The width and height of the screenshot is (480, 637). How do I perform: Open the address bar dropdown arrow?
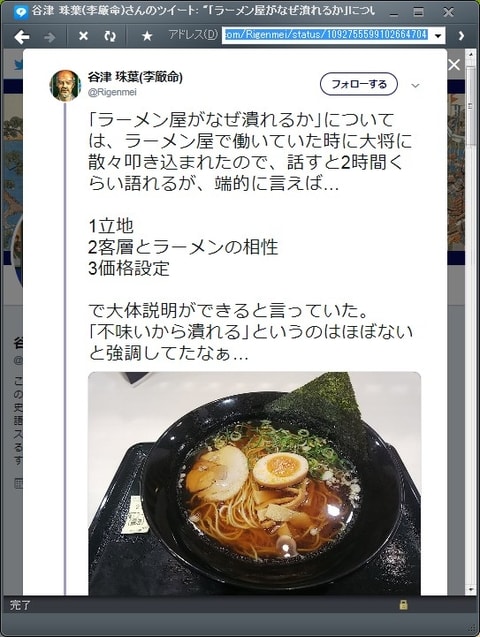tap(438, 36)
